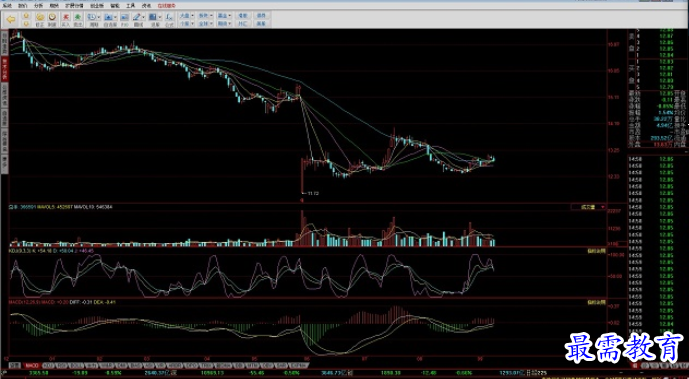The height and width of the screenshot is (379, 689).
Task: Open the 扩展行情 menu
Action: pos(74,6)
